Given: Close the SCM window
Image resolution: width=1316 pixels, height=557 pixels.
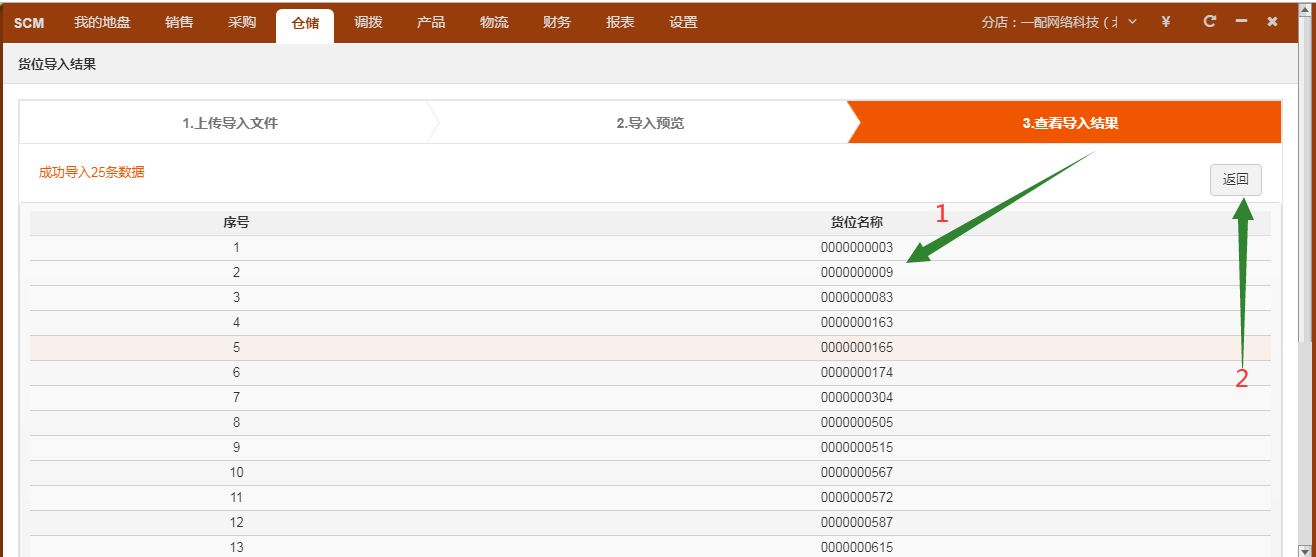Looking at the screenshot, I should pos(1272,21).
